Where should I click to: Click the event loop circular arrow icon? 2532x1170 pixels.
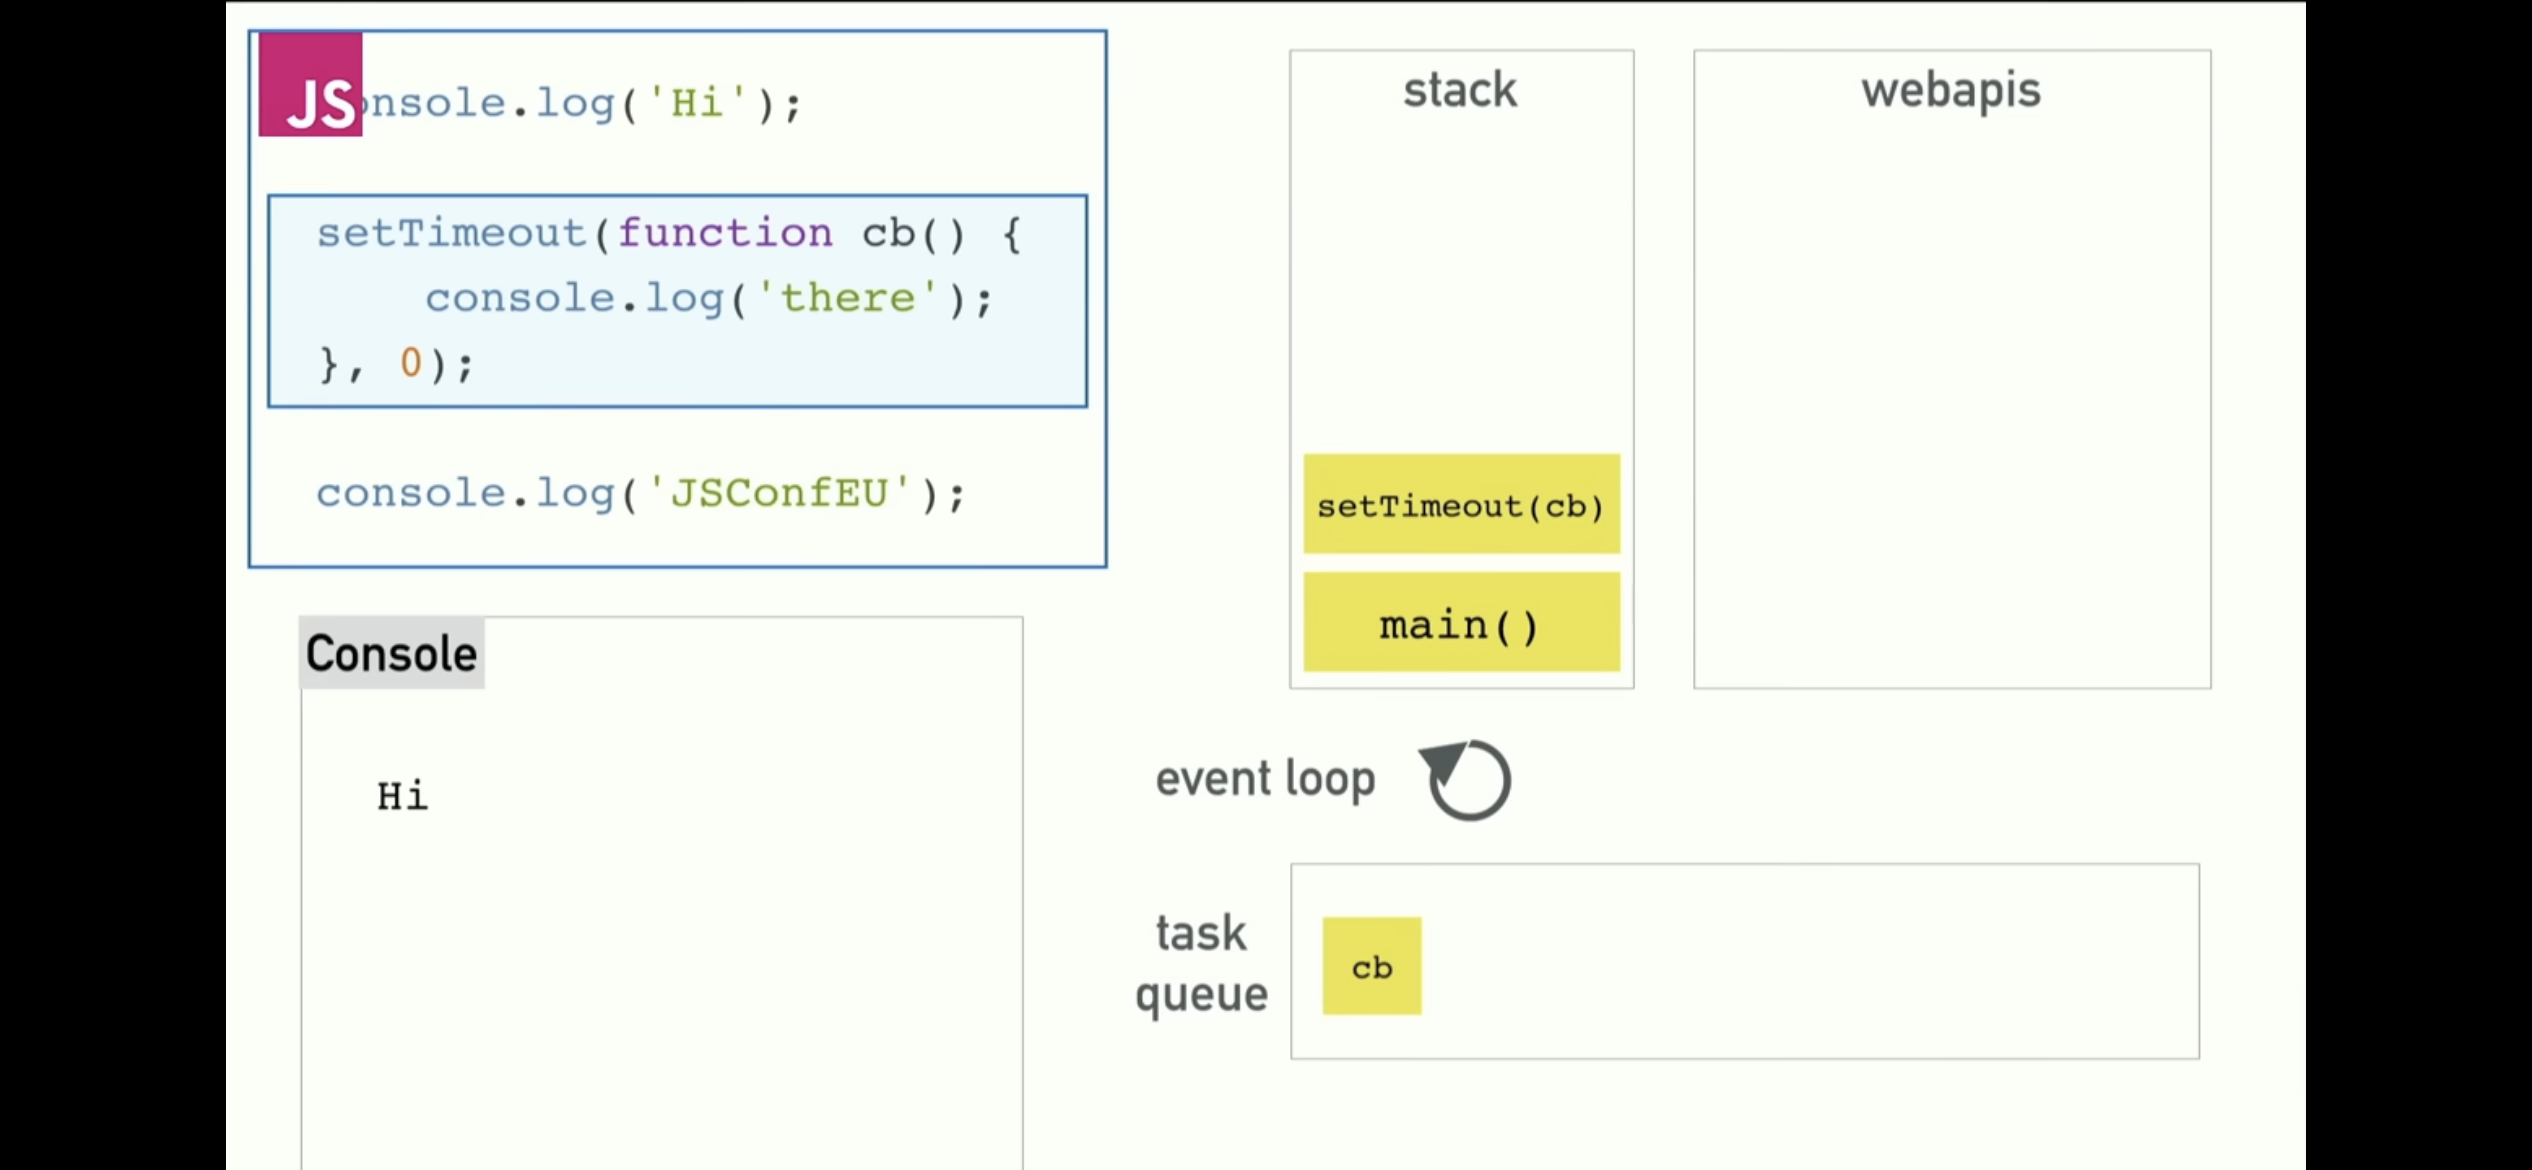click(1467, 780)
